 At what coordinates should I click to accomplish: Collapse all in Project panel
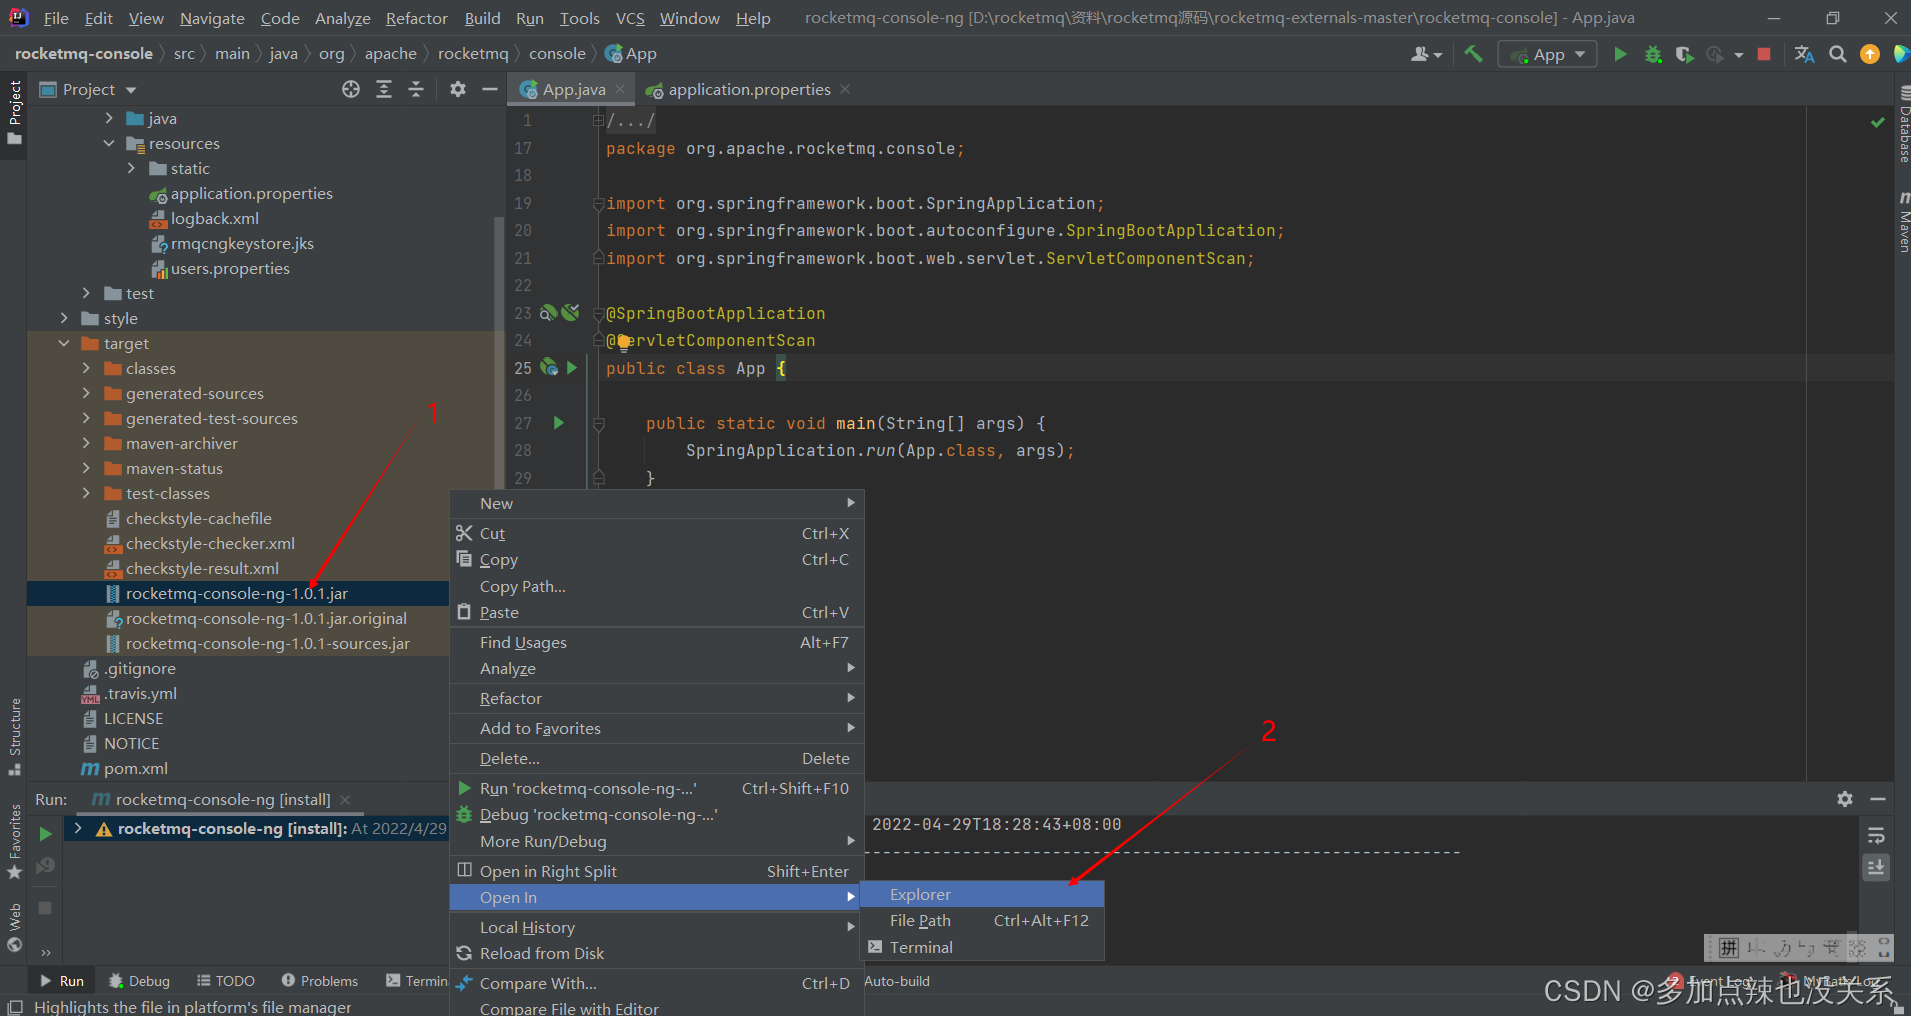point(416,89)
